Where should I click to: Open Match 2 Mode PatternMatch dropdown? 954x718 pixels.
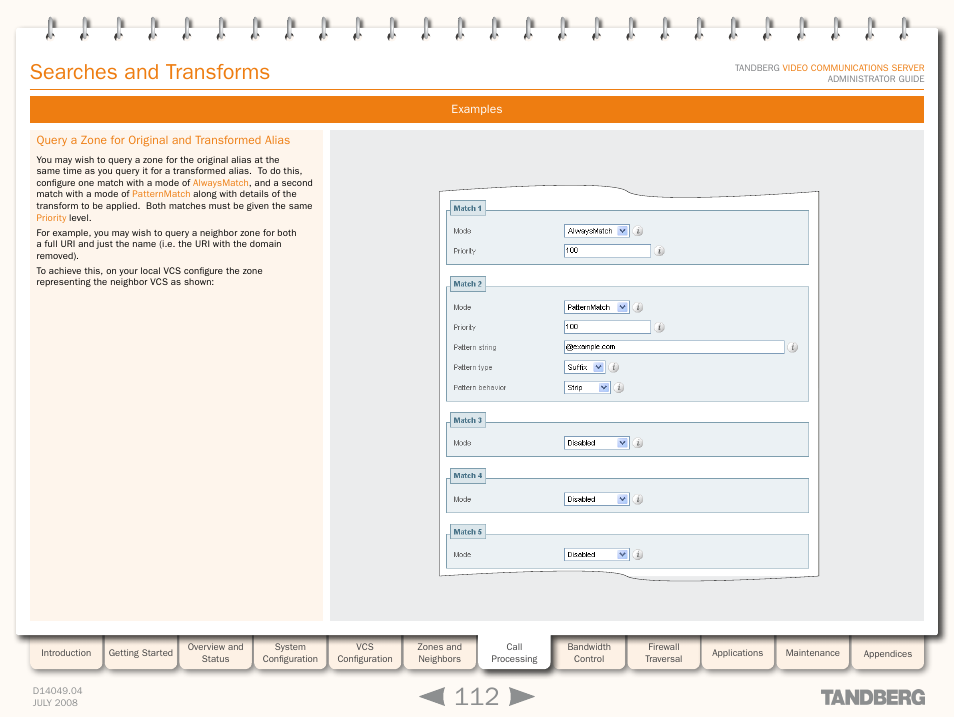[x=597, y=308]
